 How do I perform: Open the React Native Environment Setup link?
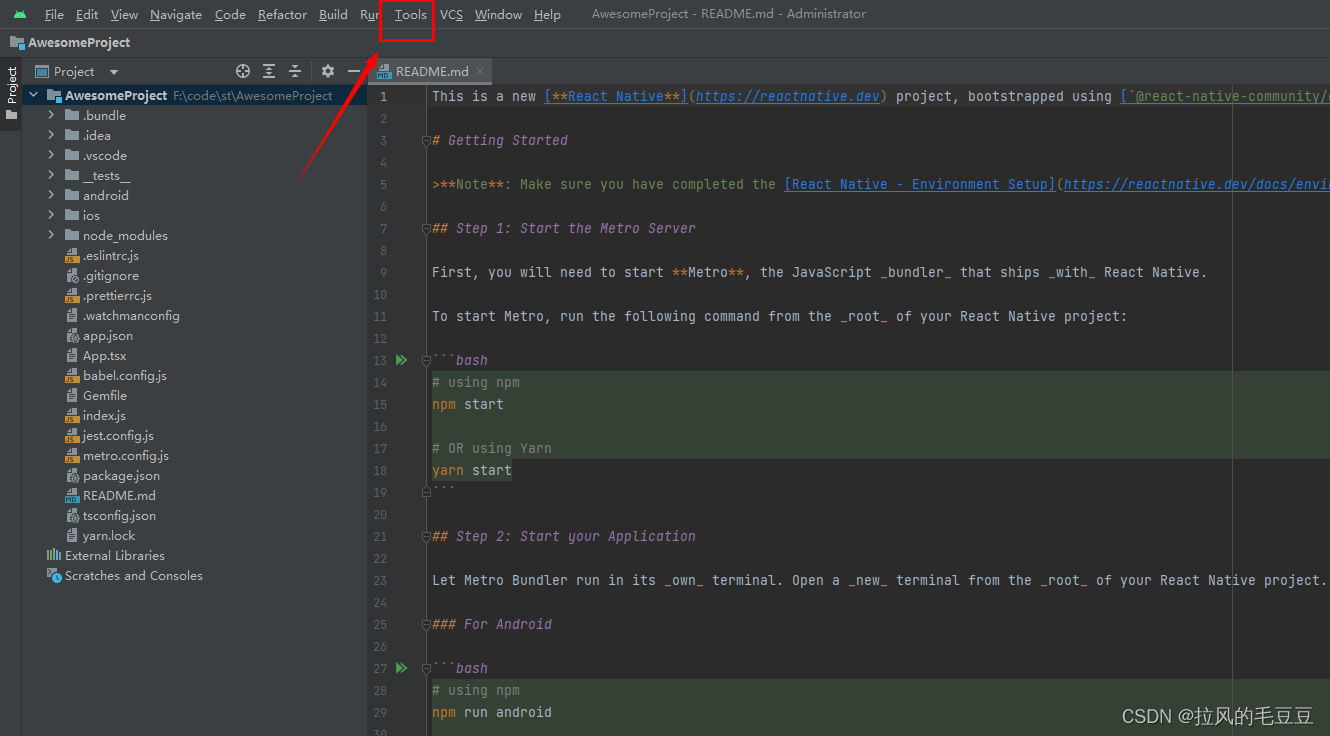coord(918,183)
